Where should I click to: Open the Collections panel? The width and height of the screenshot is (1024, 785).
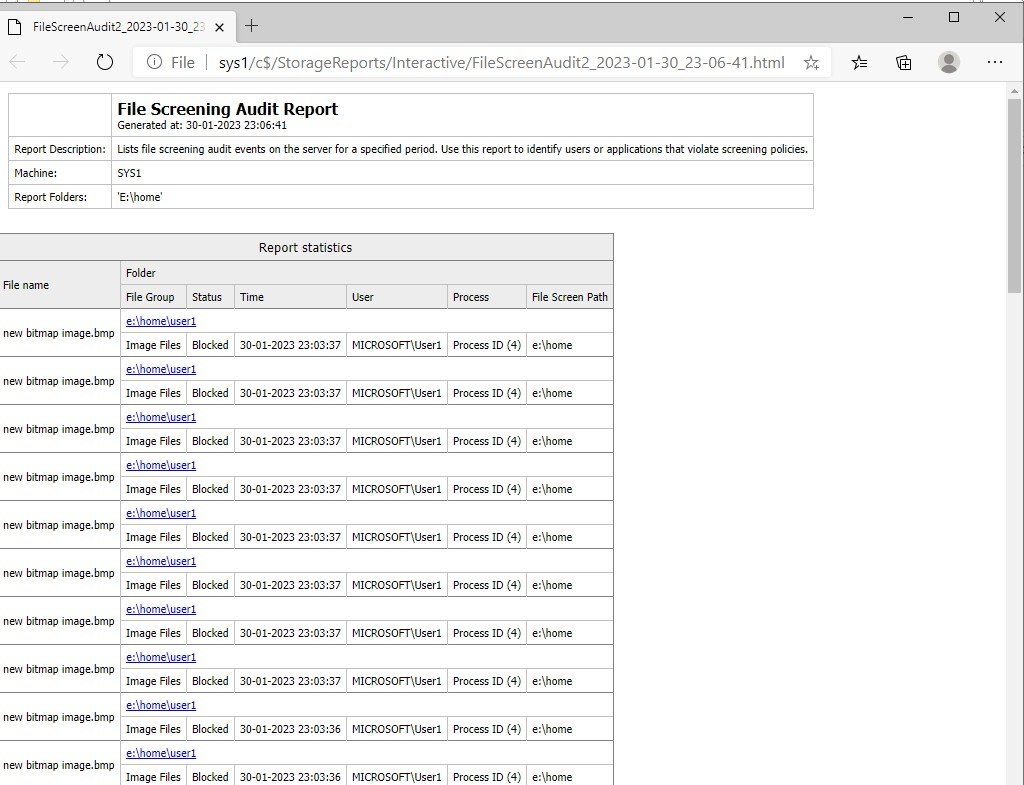(x=904, y=63)
